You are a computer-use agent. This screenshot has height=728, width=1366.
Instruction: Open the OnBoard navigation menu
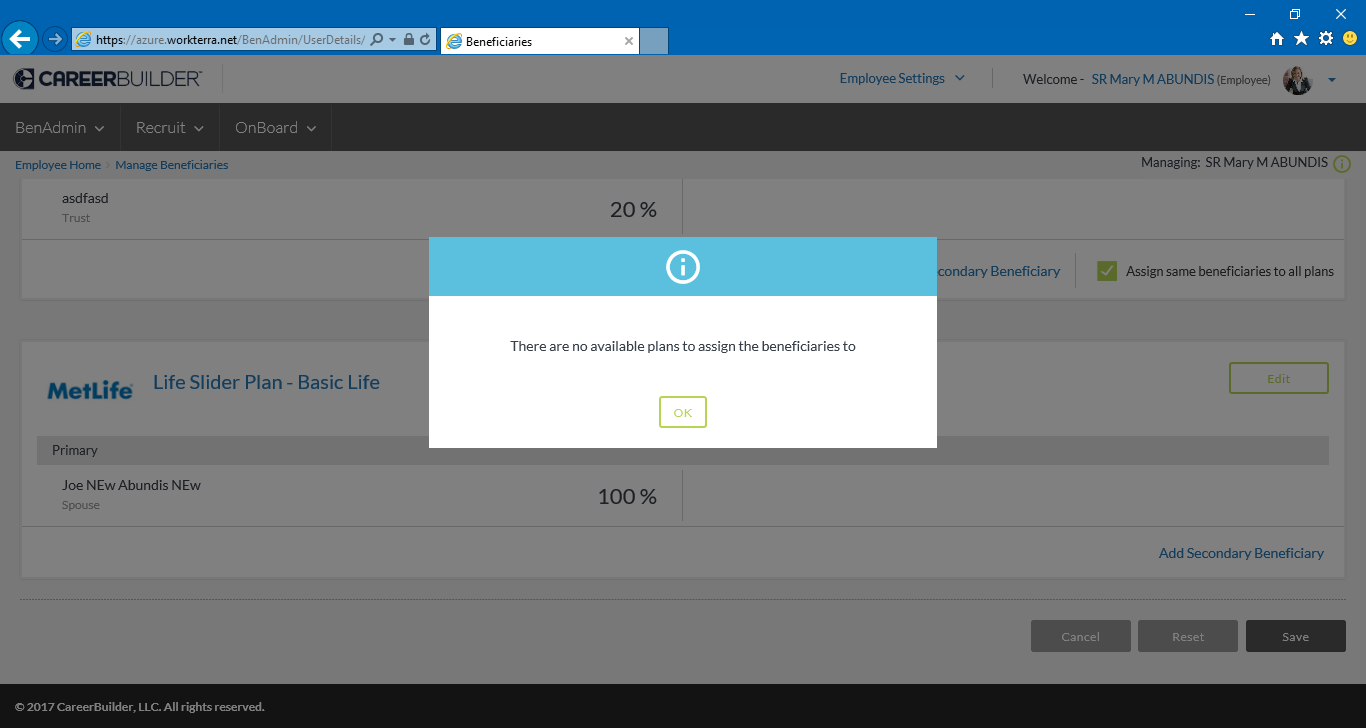[x=275, y=128]
